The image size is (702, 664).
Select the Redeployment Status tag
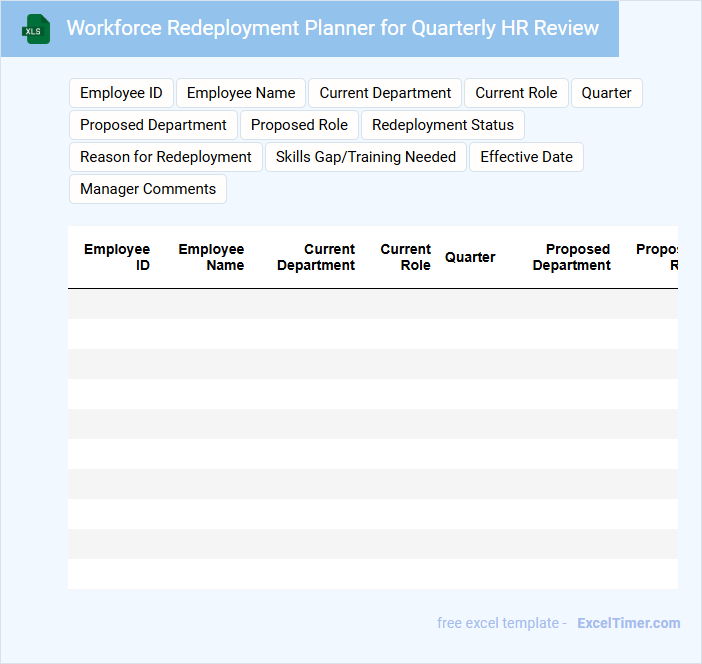click(x=443, y=125)
